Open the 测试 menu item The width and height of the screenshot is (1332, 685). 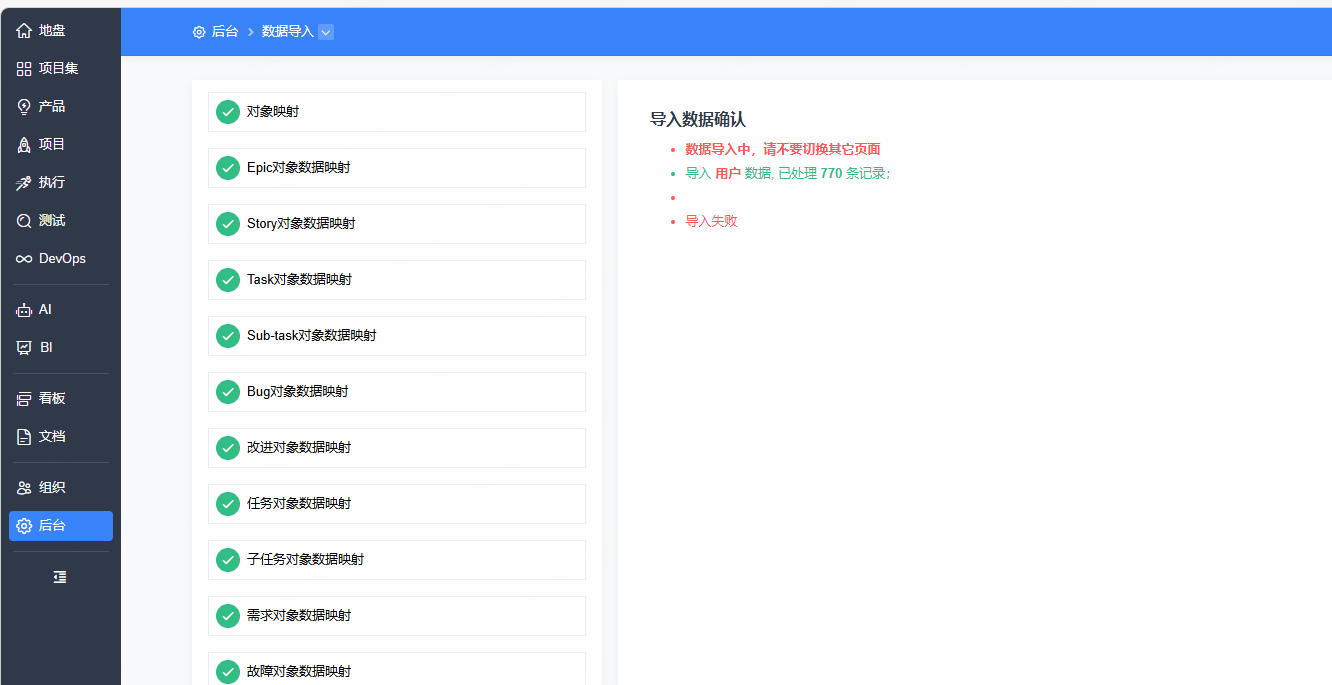pos(61,221)
